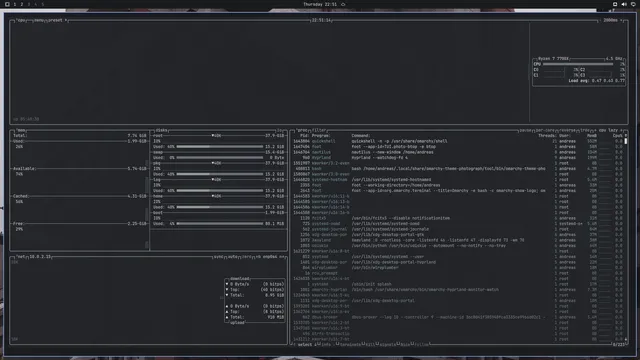Adjust the 2000ms update interval control
The width and height of the screenshot is (640, 360).
pos(611,20)
